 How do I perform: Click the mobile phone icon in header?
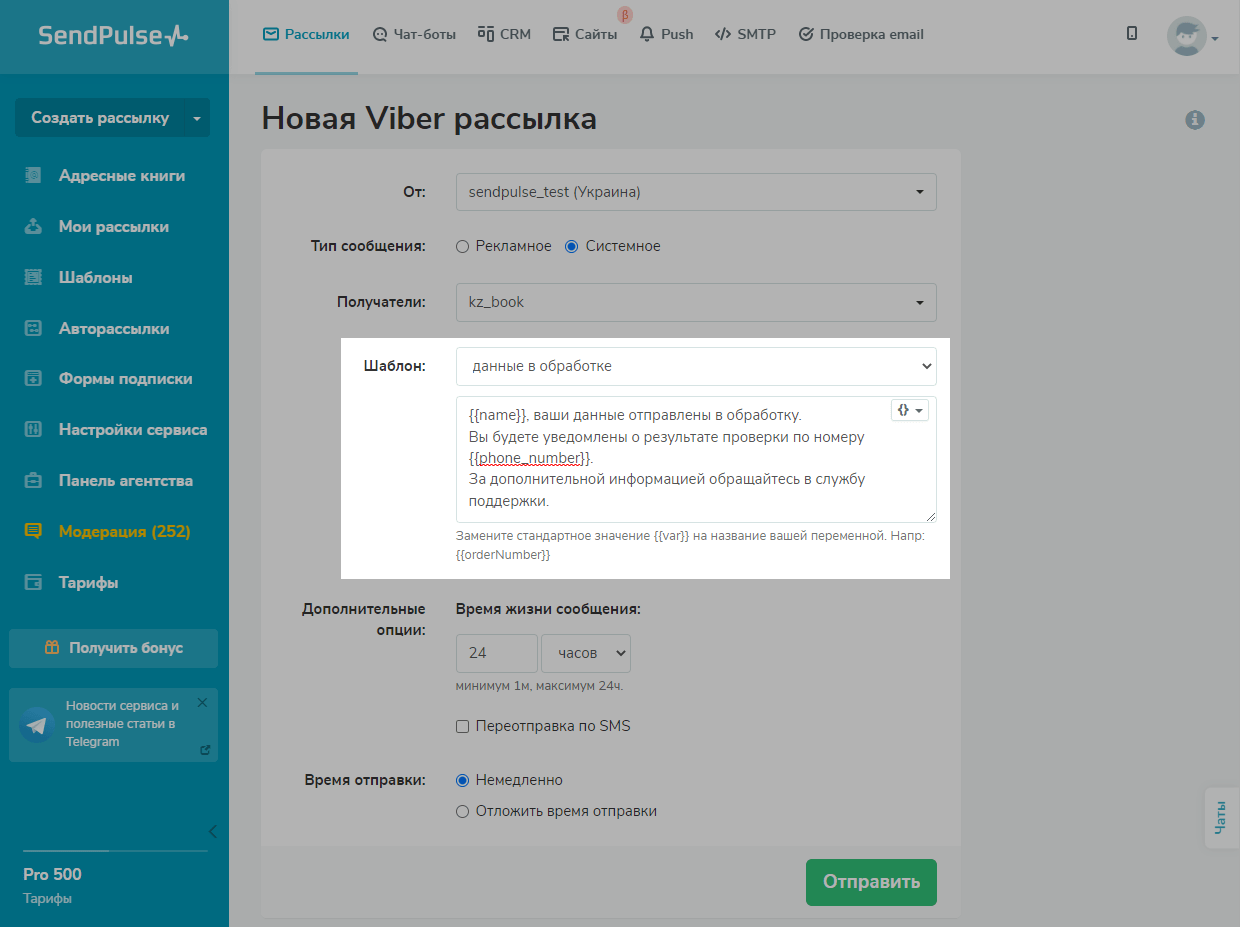(1132, 33)
